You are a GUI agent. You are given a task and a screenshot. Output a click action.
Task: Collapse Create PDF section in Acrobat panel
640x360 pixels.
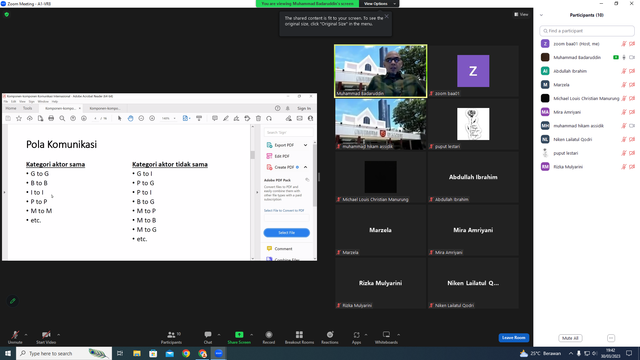click(x=305, y=167)
